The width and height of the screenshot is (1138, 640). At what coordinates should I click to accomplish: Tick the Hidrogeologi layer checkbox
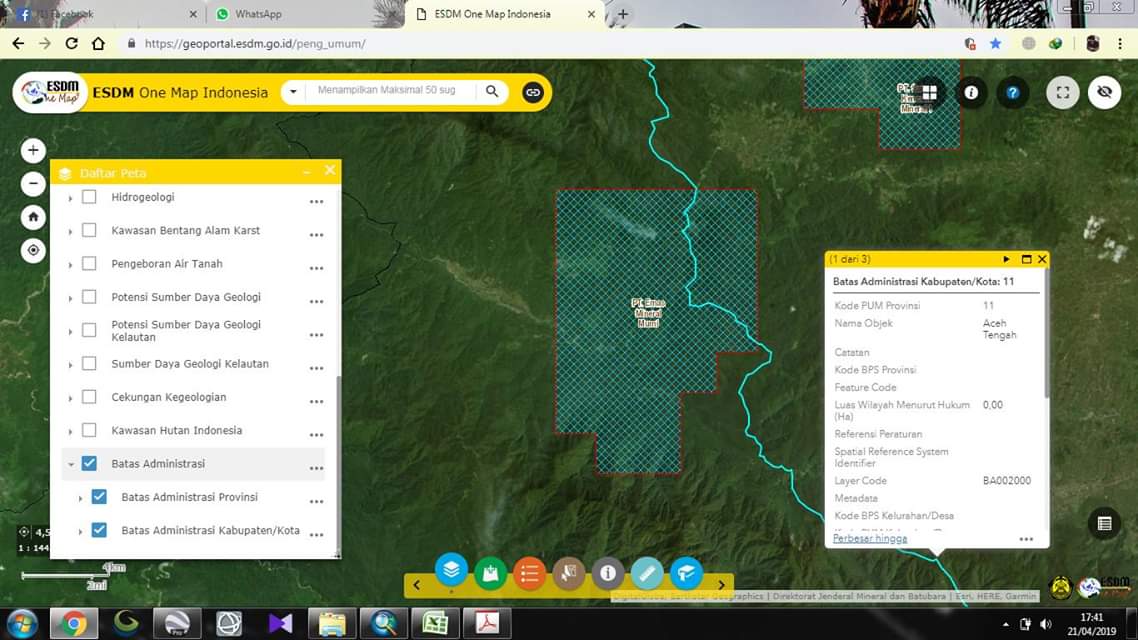point(89,197)
